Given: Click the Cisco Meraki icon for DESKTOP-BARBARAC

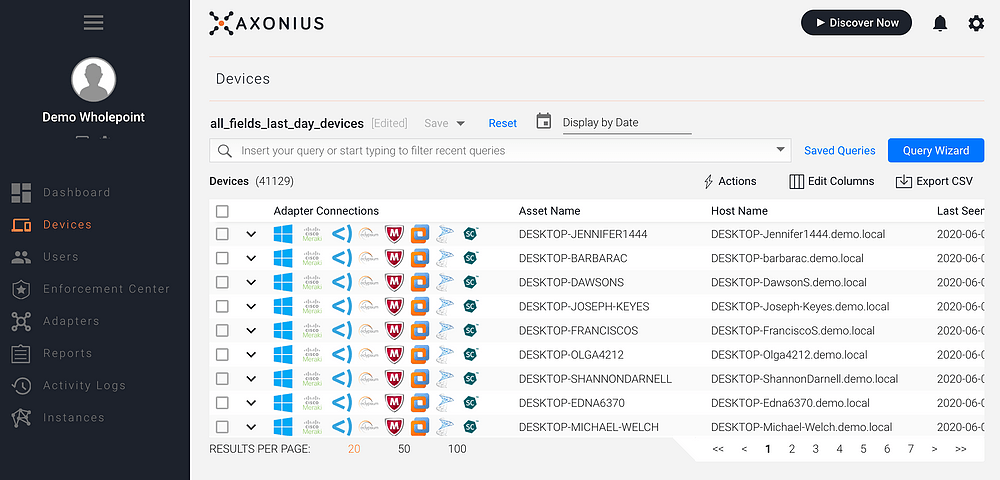Looking at the screenshot, I should pos(312,258).
